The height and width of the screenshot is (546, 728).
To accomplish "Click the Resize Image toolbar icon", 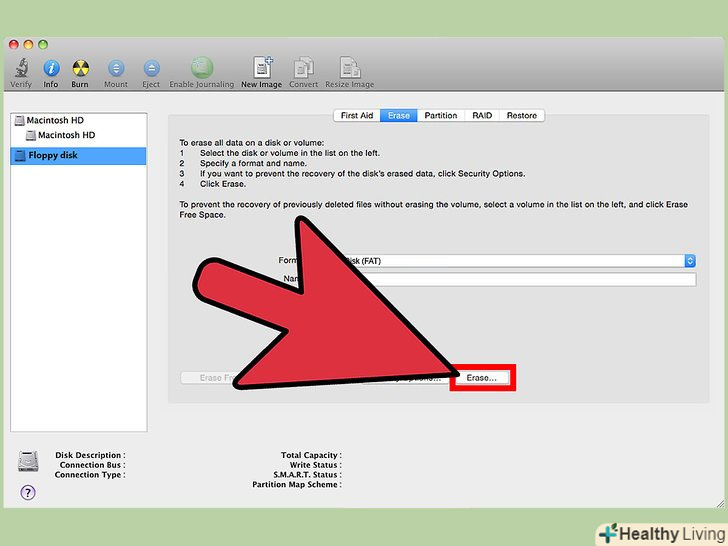I will (x=350, y=68).
